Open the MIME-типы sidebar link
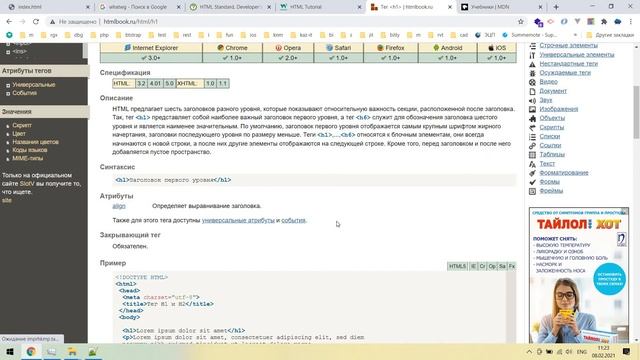 [27, 158]
